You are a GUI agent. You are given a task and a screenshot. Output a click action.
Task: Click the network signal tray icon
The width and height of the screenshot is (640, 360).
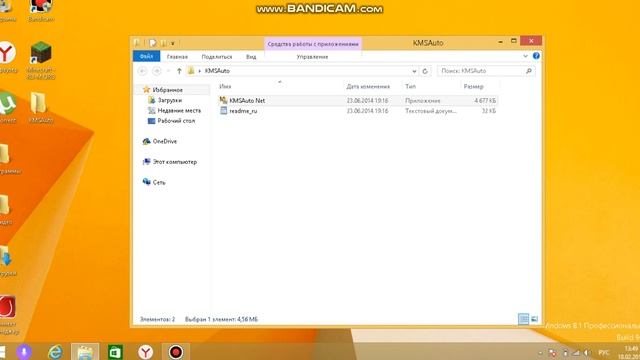click(x=576, y=353)
